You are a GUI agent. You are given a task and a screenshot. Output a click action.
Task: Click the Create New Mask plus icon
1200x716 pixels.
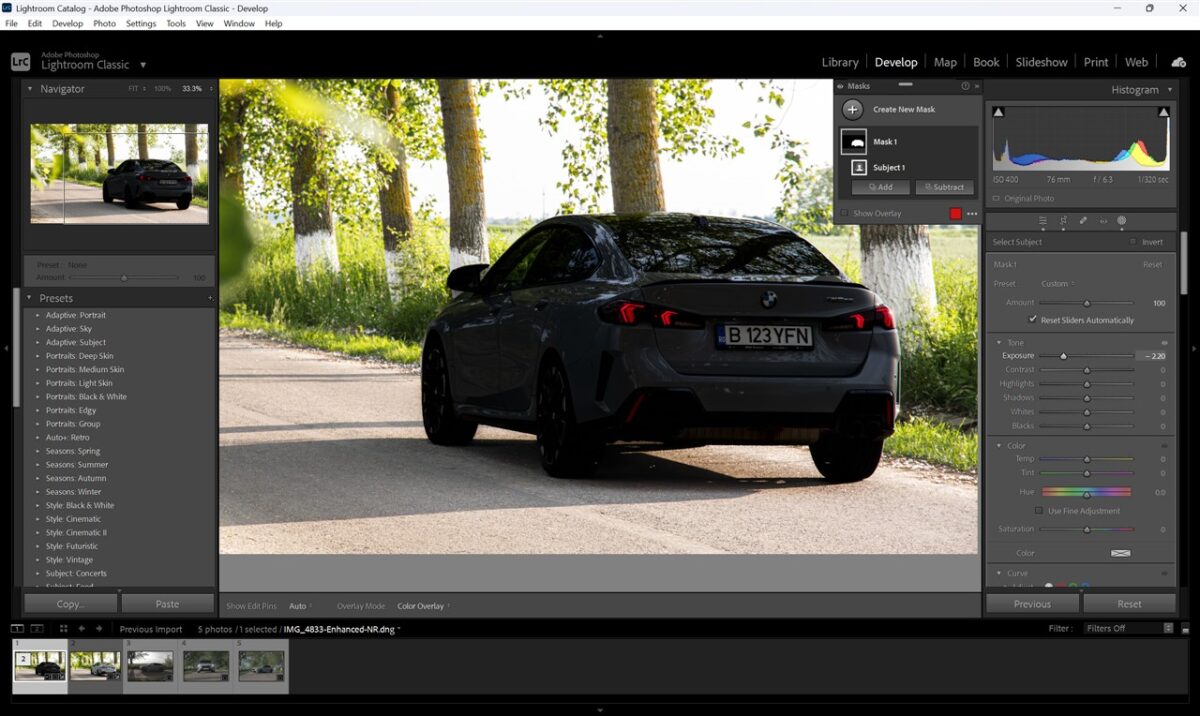852,110
